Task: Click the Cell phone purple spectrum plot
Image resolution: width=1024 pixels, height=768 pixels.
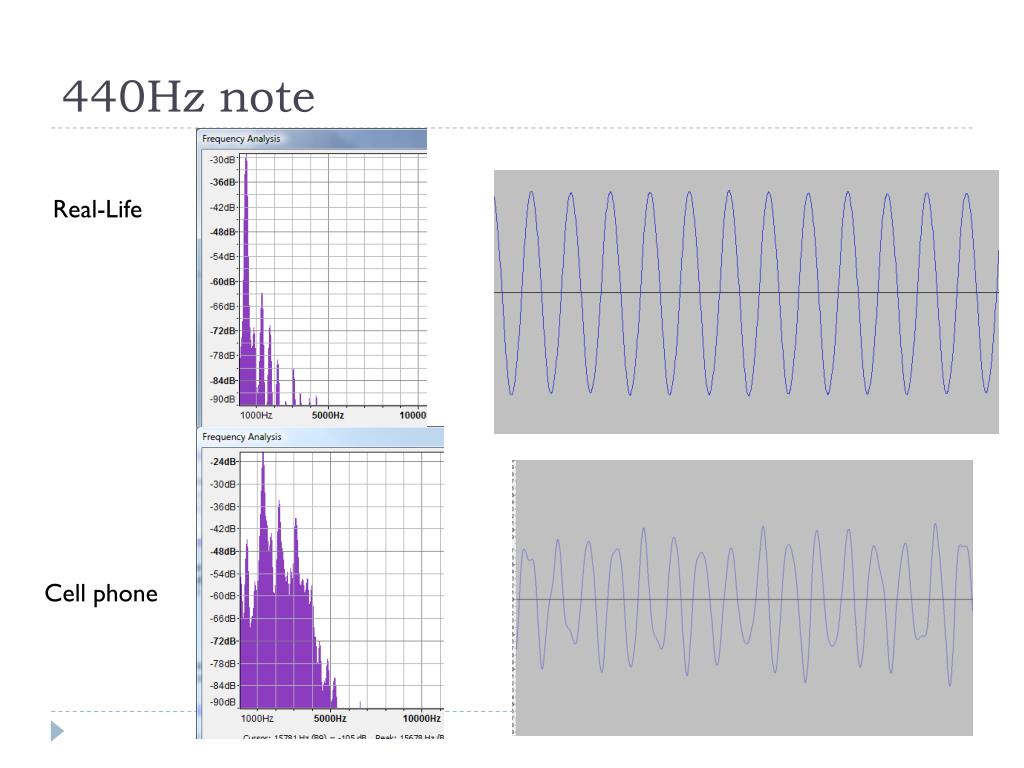Action: [x=342, y=581]
